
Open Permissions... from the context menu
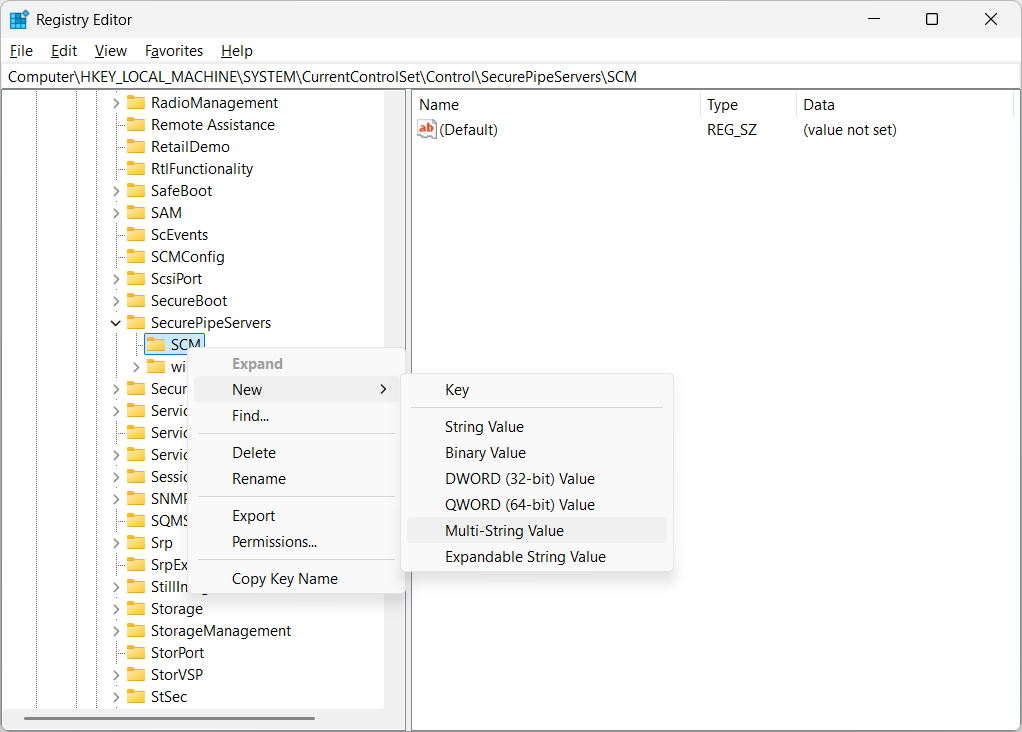coord(297,542)
